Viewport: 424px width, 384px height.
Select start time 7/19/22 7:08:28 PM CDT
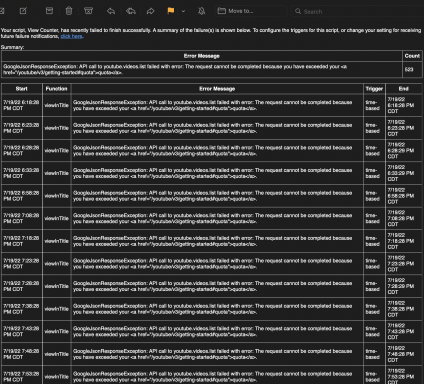click(21, 218)
